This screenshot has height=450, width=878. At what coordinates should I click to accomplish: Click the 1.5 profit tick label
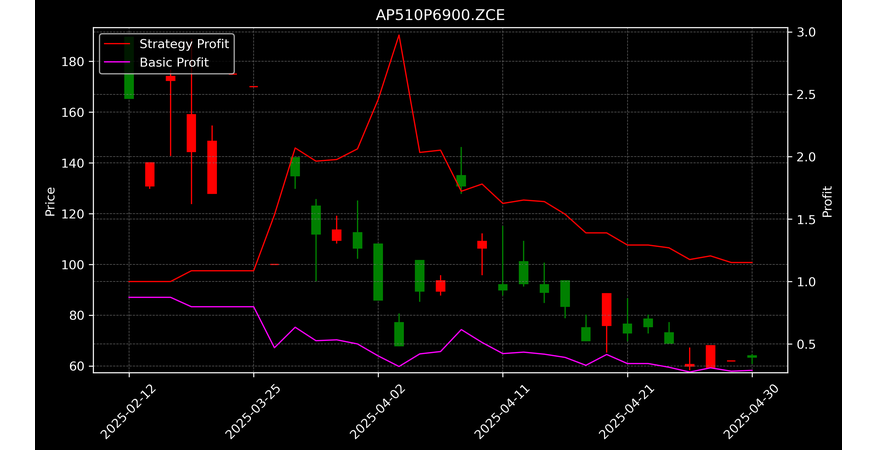pyautogui.click(x=806, y=219)
